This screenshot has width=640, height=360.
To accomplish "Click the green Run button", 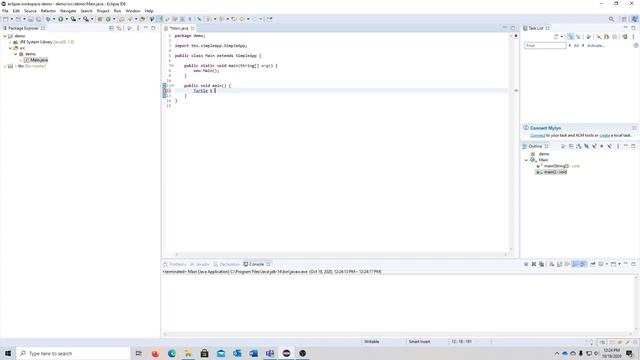I will pos(60,19).
